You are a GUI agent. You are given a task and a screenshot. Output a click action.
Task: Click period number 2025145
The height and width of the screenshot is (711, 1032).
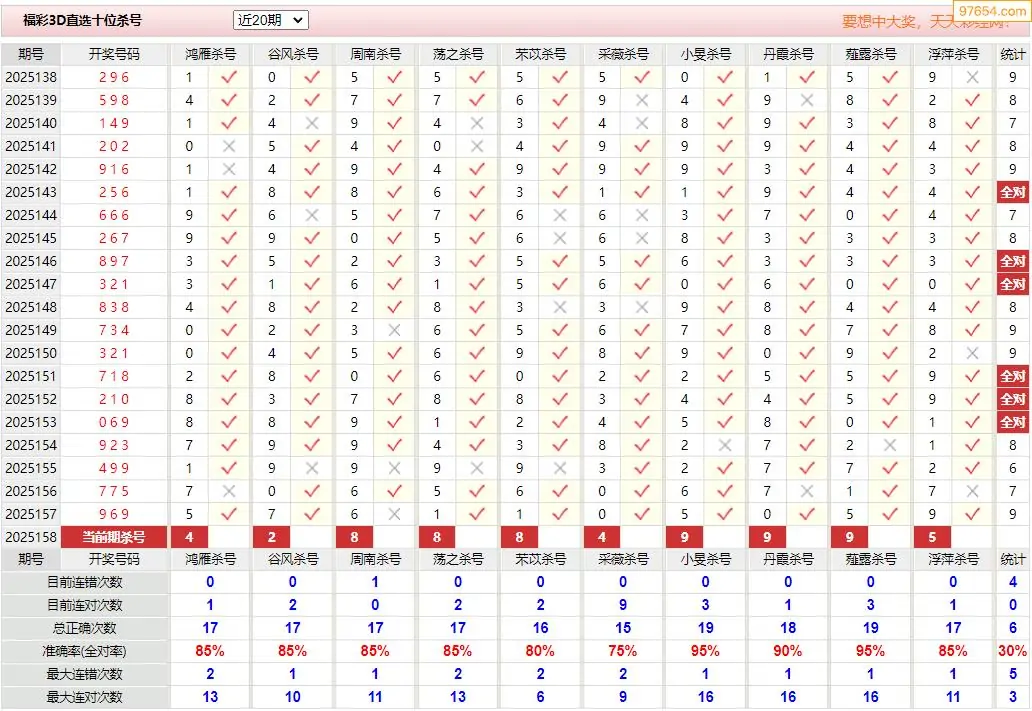click(31, 238)
